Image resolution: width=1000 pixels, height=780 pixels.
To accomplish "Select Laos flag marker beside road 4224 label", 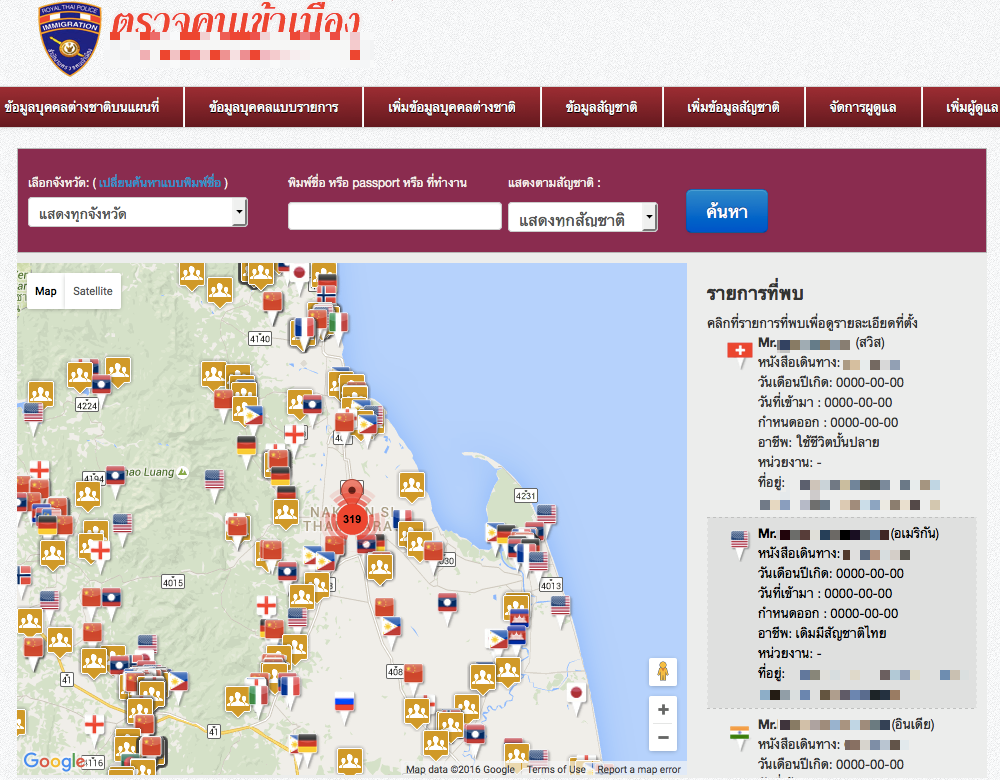I will (x=101, y=388).
